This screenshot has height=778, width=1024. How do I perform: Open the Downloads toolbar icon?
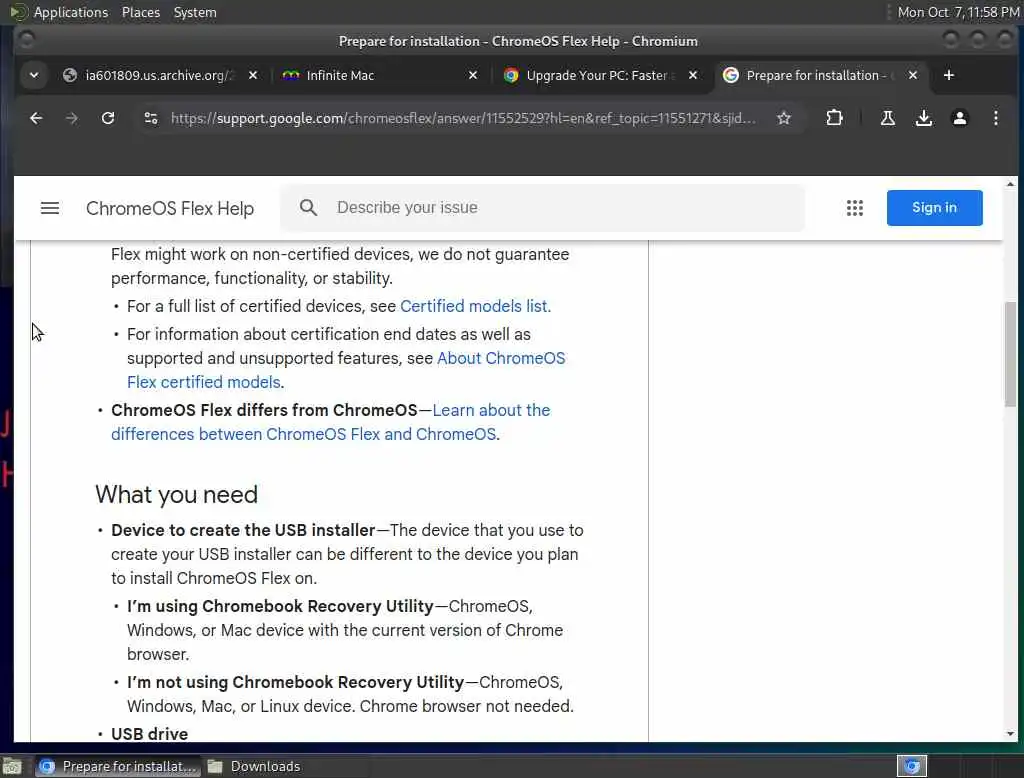point(923,118)
